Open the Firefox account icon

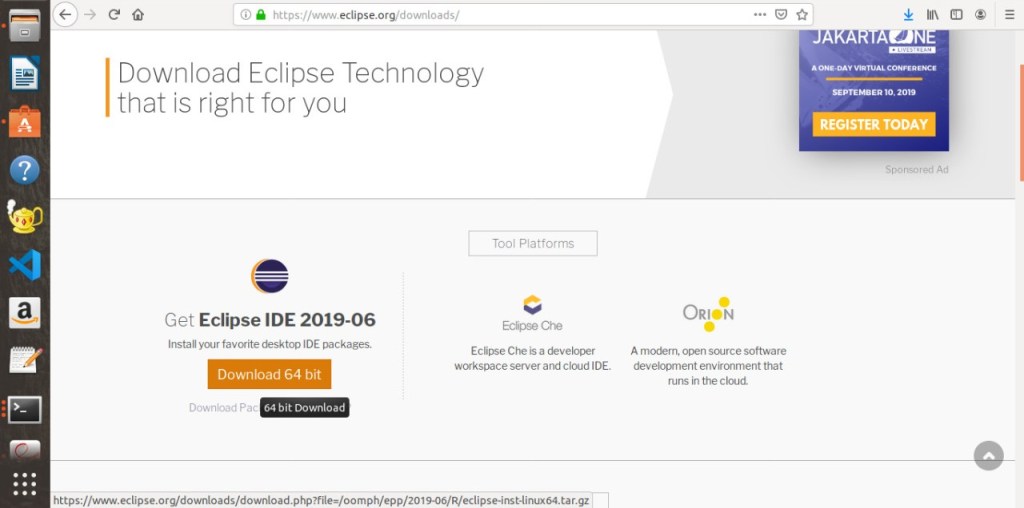[x=981, y=15]
